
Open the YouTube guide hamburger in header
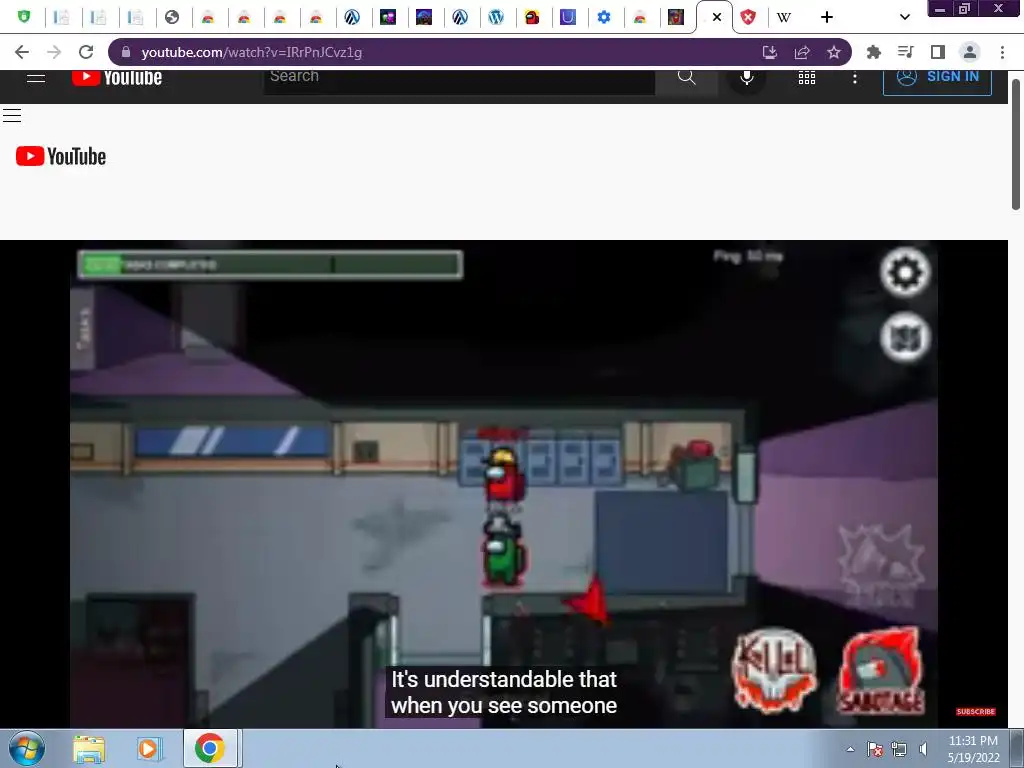pyautogui.click(x=36, y=78)
